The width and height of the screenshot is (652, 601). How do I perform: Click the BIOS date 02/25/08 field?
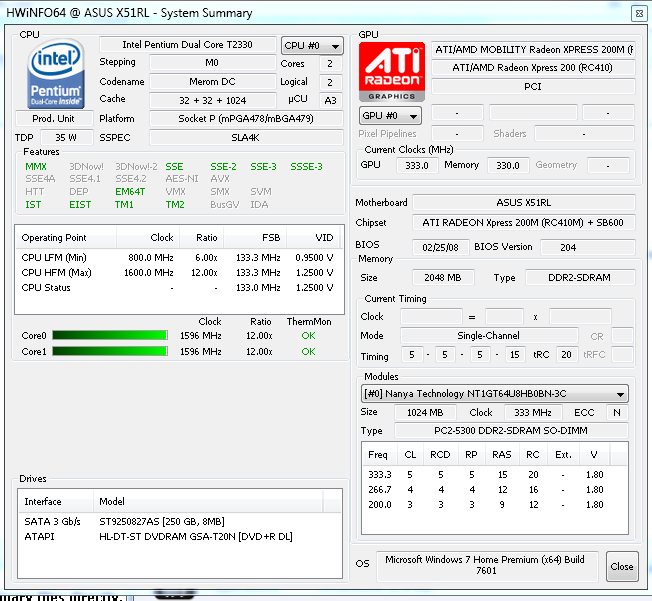[x=441, y=247]
